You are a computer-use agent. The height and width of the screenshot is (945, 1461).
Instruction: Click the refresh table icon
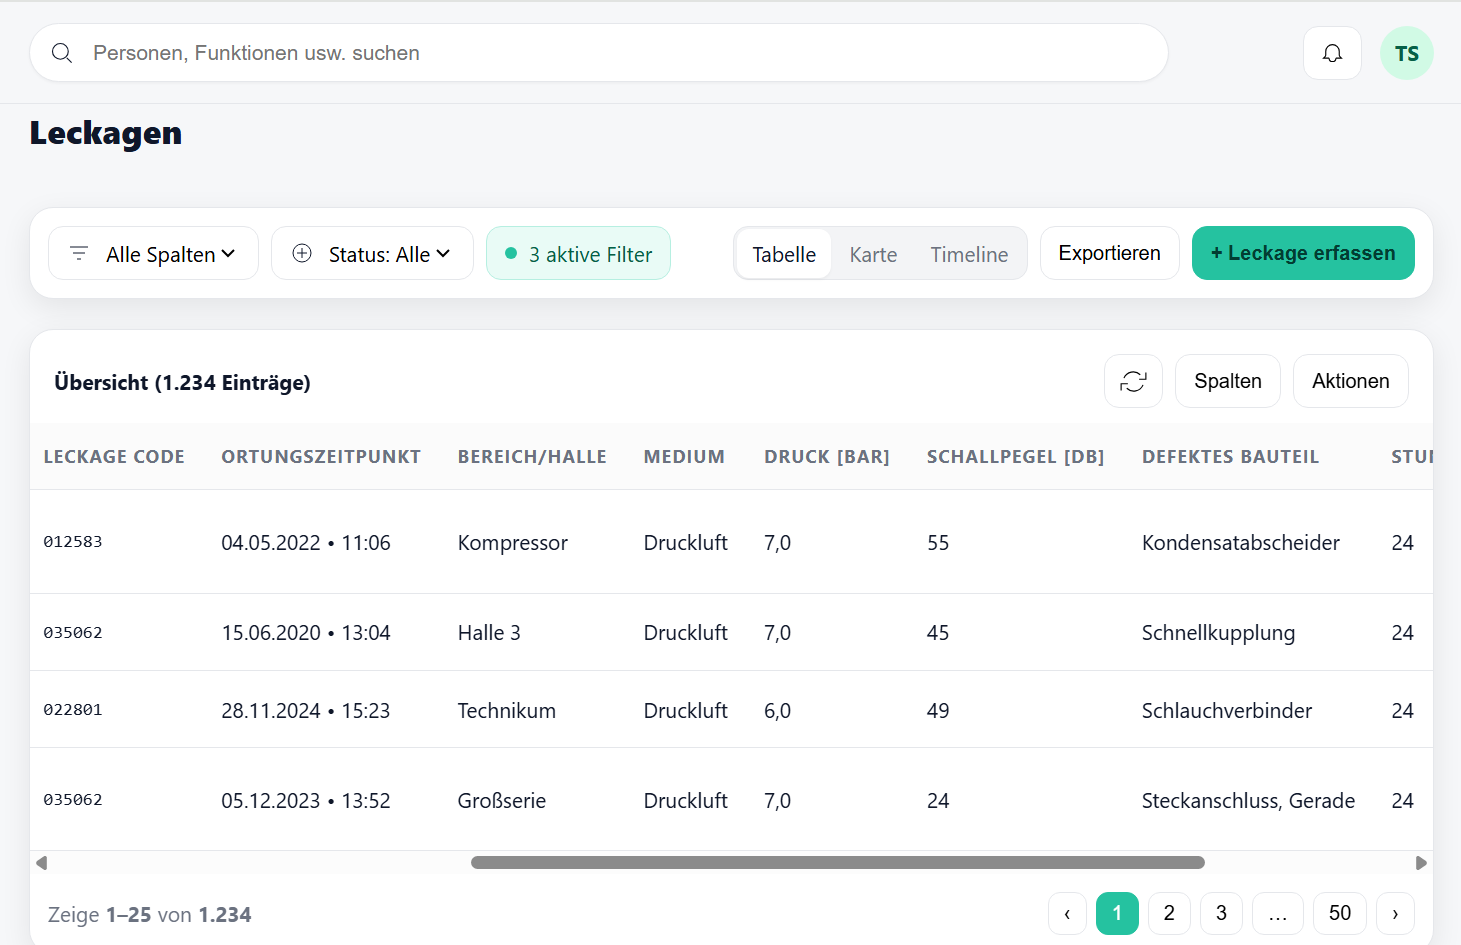1133,381
